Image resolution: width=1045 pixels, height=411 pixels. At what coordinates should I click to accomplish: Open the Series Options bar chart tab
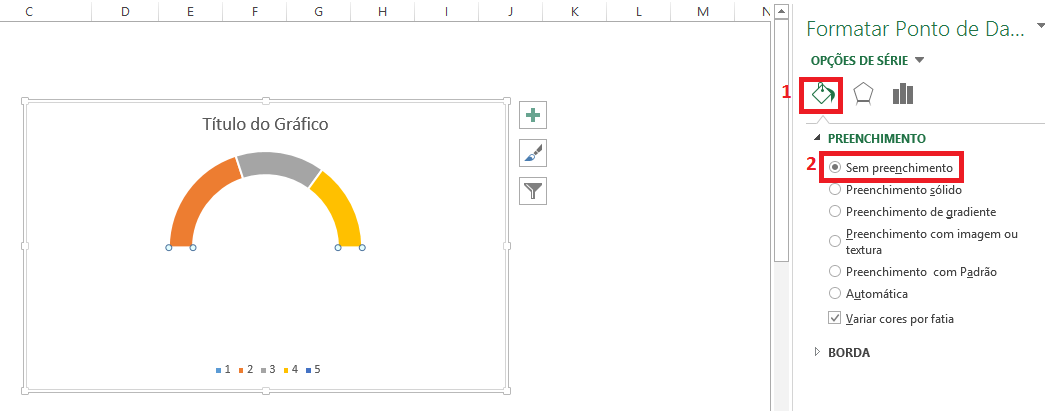903,94
